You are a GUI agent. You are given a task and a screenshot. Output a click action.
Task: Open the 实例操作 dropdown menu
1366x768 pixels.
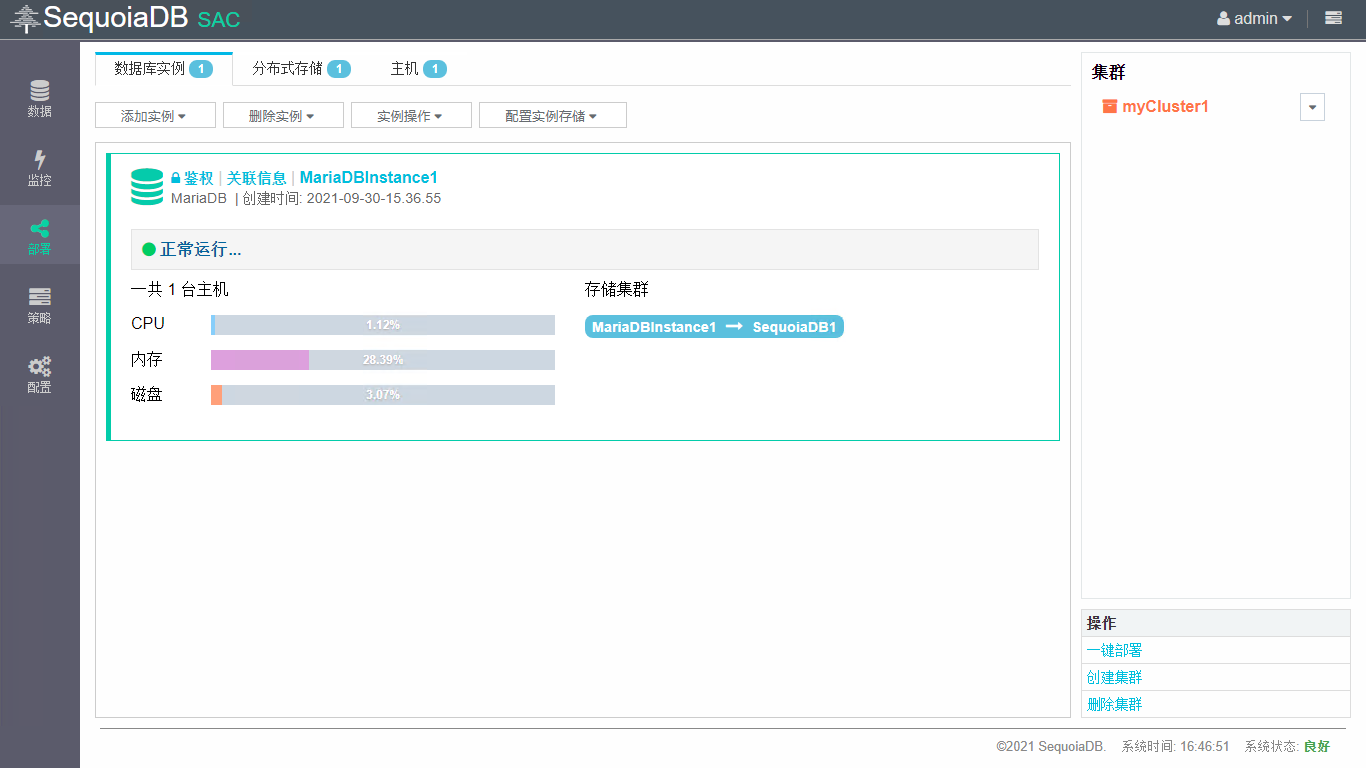coord(410,116)
